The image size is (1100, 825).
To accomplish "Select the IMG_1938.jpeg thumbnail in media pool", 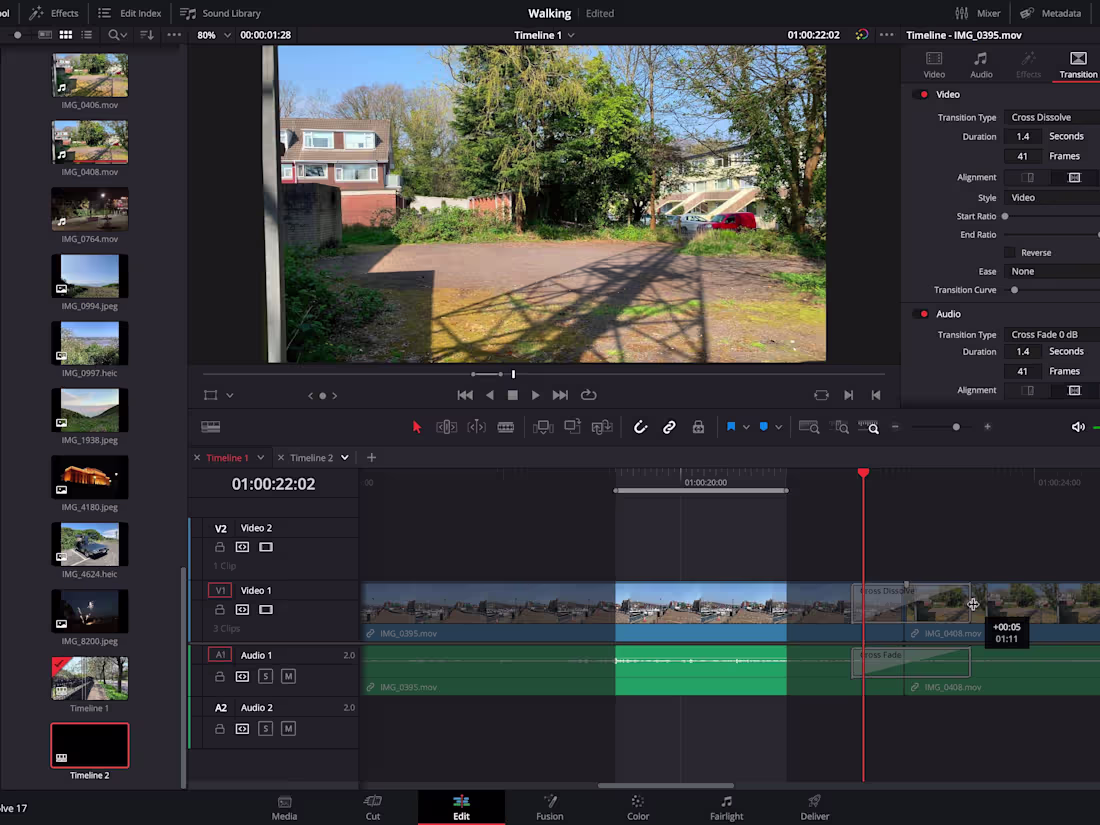I will [89, 410].
